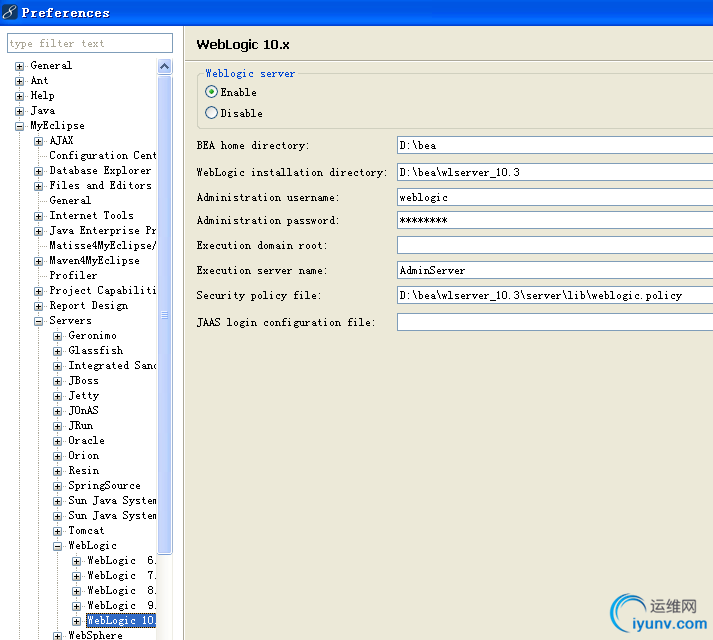Select Profiler tree item
Image resolution: width=713 pixels, height=640 pixels.
(x=73, y=276)
